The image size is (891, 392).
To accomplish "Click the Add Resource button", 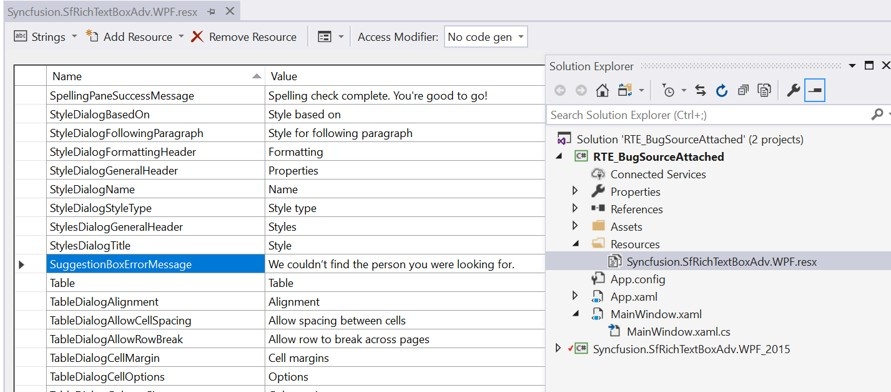I will tap(130, 37).
